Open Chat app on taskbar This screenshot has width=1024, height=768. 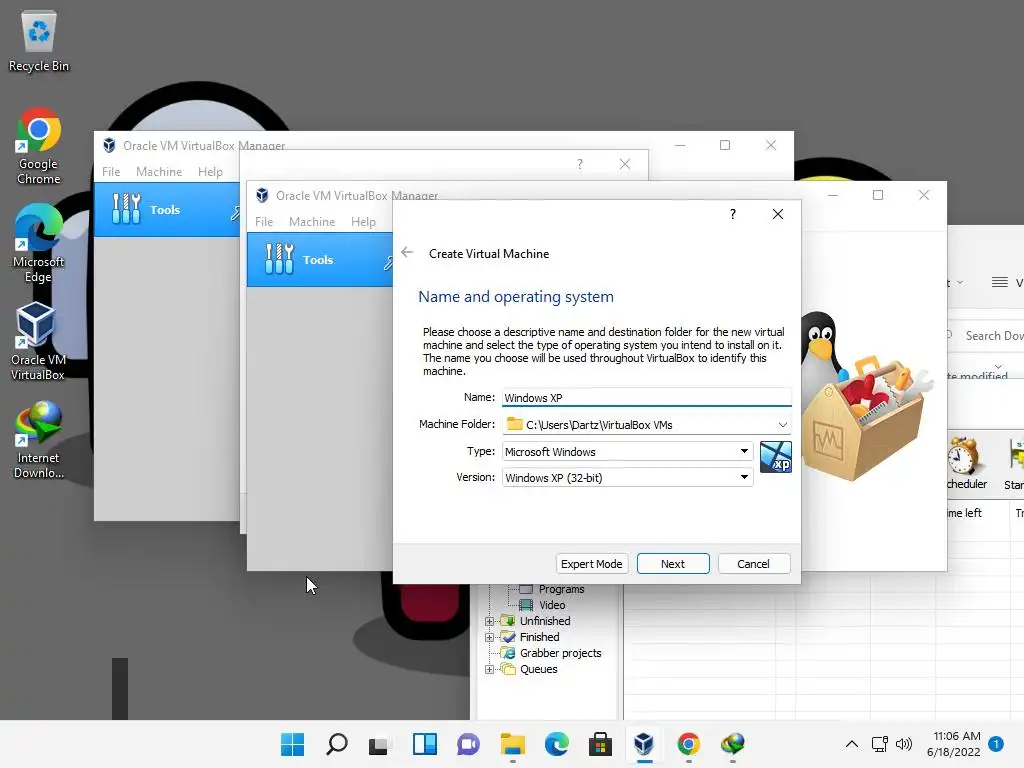(x=468, y=744)
